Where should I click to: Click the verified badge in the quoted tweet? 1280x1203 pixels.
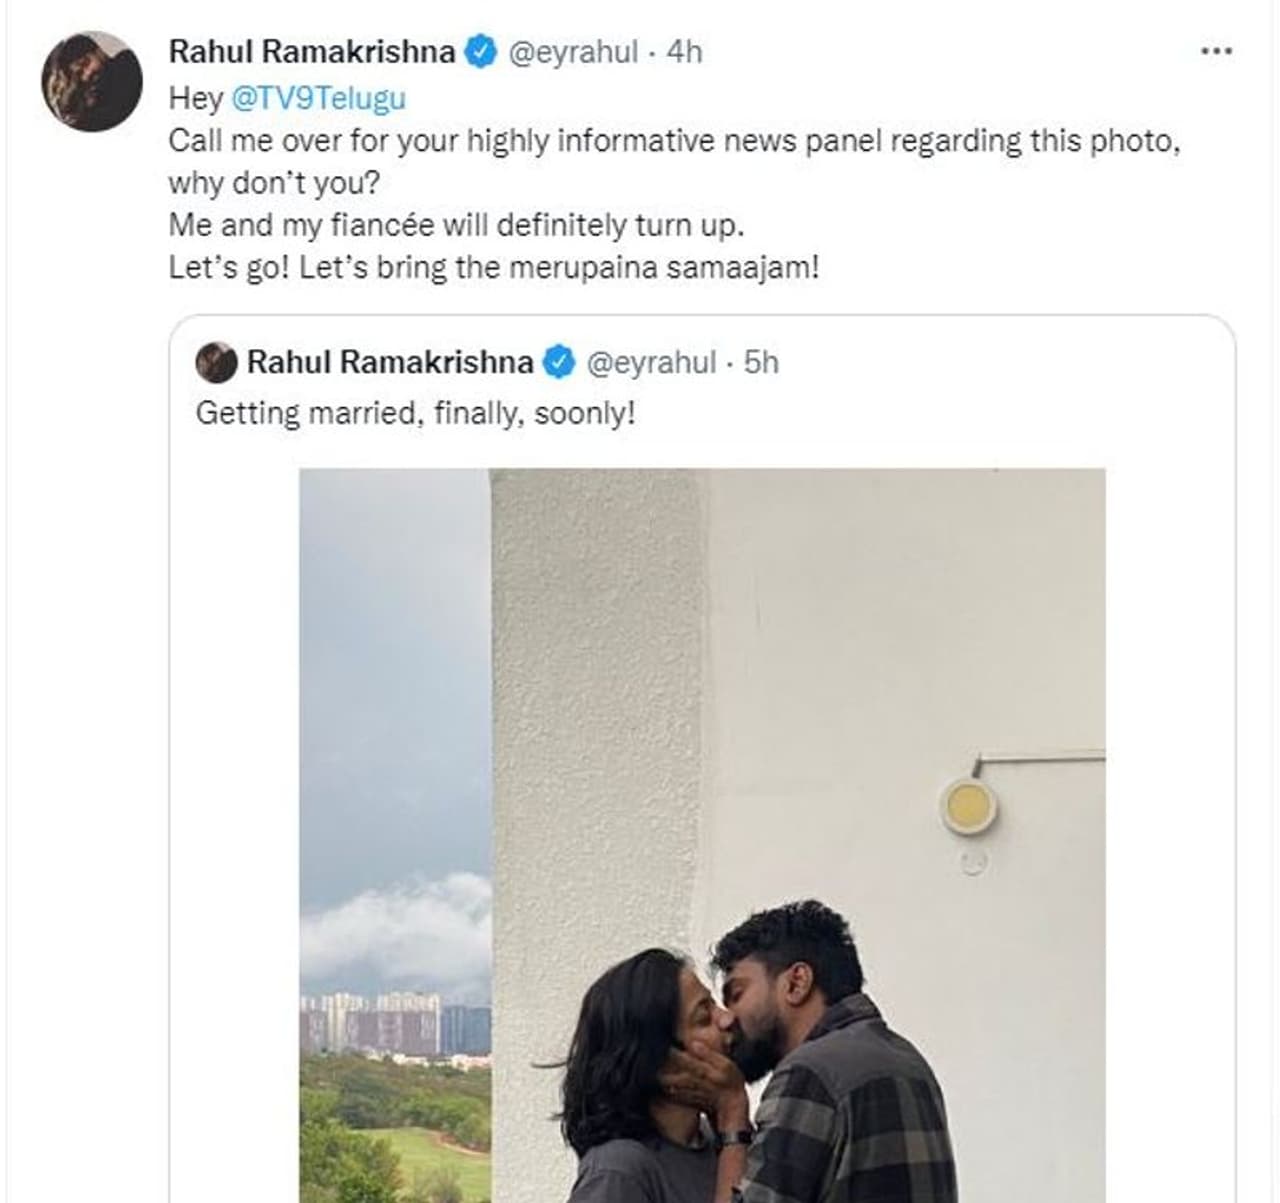[558, 362]
